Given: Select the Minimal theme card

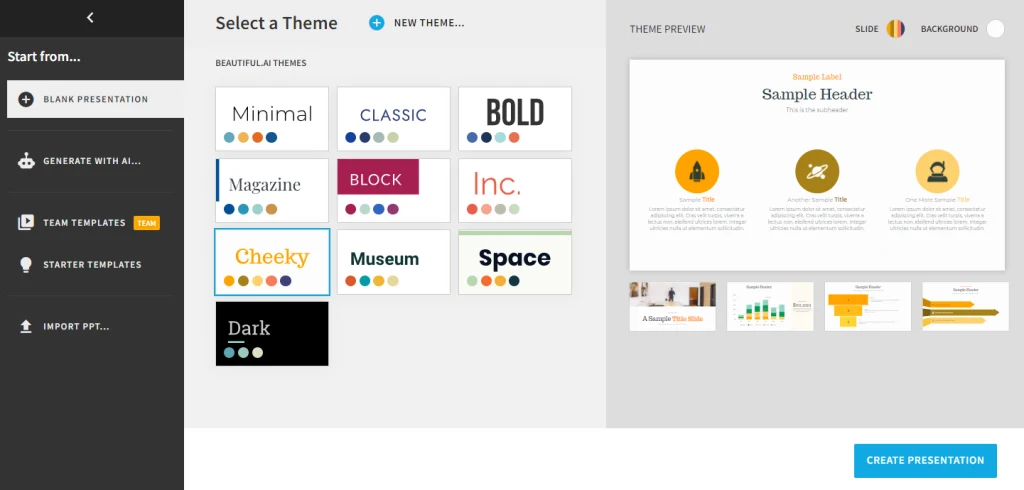Looking at the screenshot, I should (x=272, y=118).
